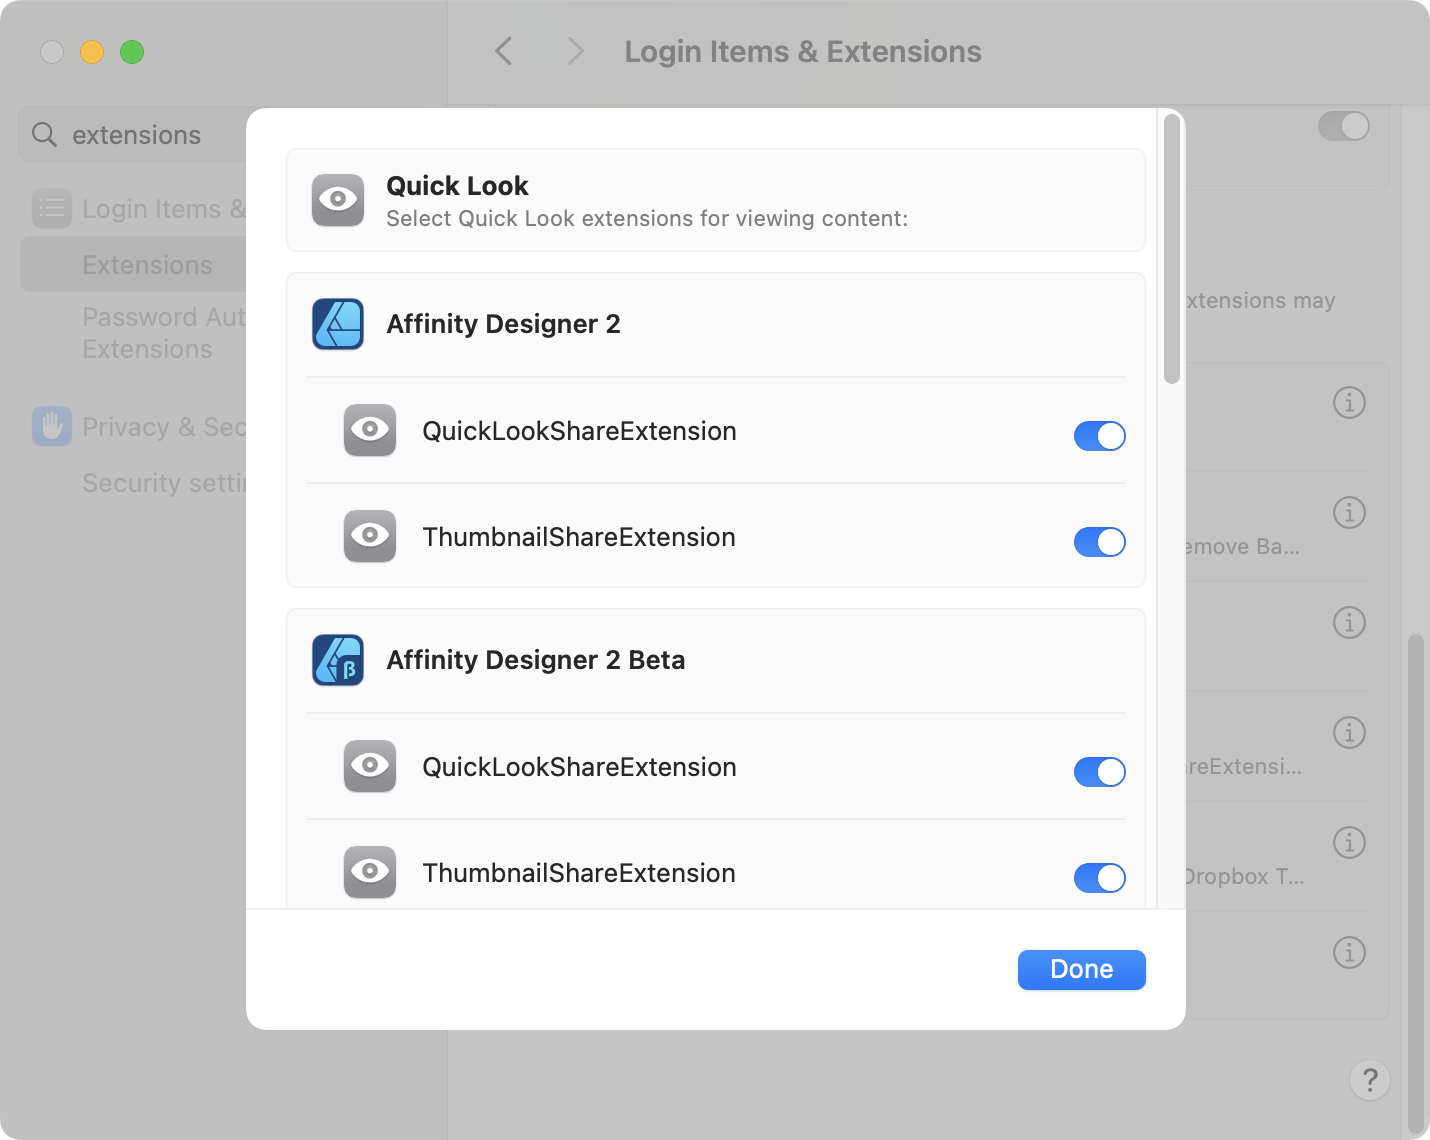Click the Privacy & Security hand icon
The width and height of the screenshot is (1430, 1140).
point(52,426)
